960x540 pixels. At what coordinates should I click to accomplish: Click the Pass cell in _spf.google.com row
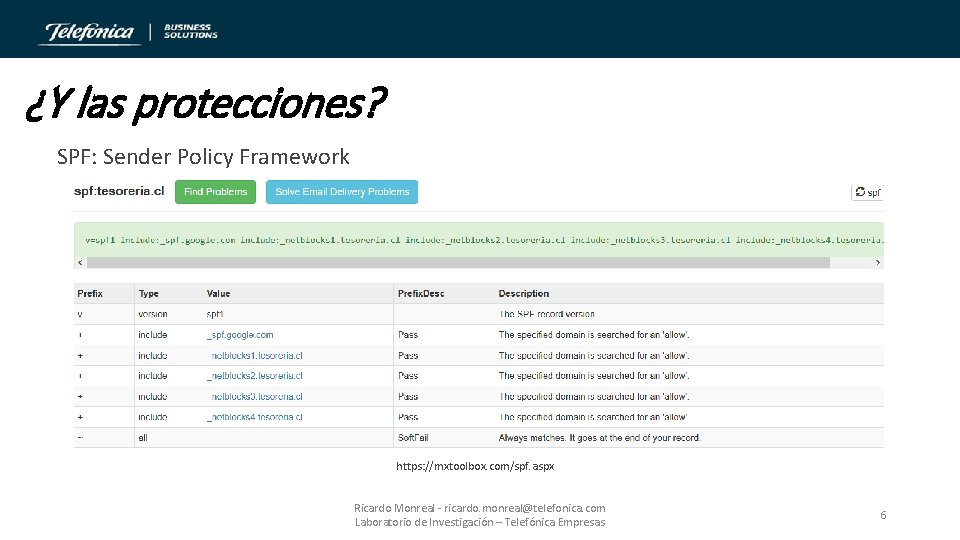408,335
